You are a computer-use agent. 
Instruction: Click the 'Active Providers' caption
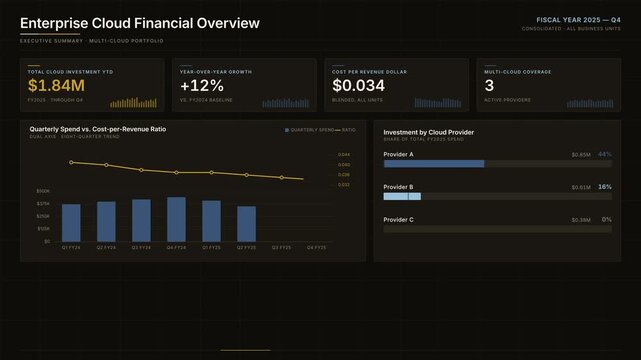pyautogui.click(x=507, y=100)
